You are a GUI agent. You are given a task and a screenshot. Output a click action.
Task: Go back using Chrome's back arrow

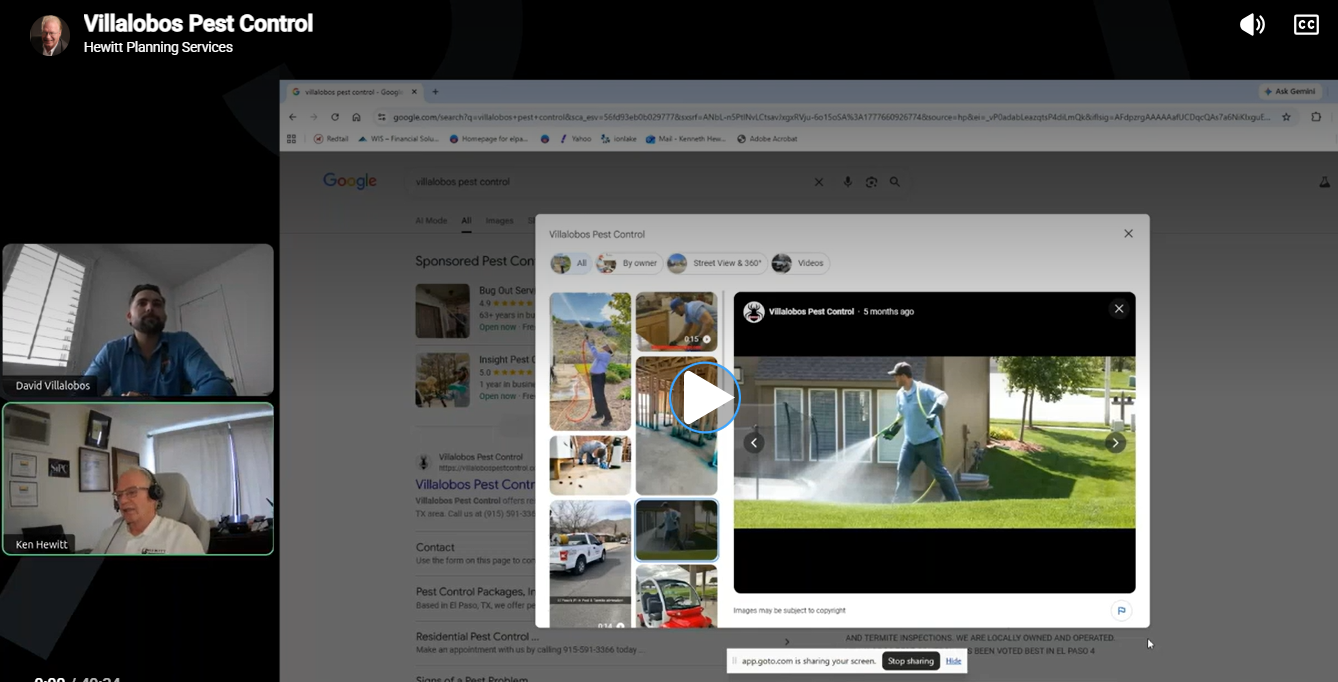tap(293, 116)
